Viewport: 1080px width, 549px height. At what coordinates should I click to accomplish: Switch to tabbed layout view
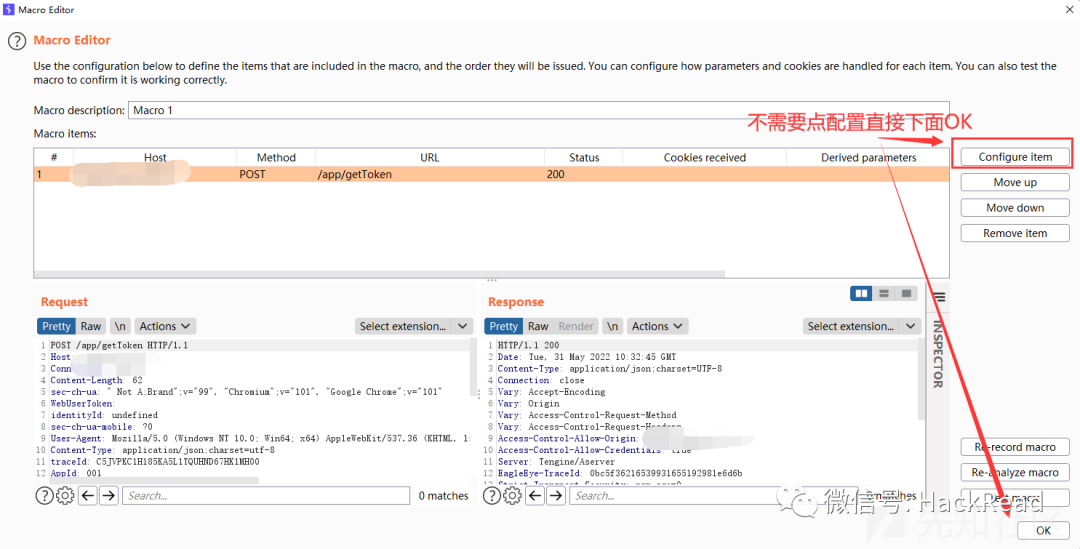pos(906,293)
